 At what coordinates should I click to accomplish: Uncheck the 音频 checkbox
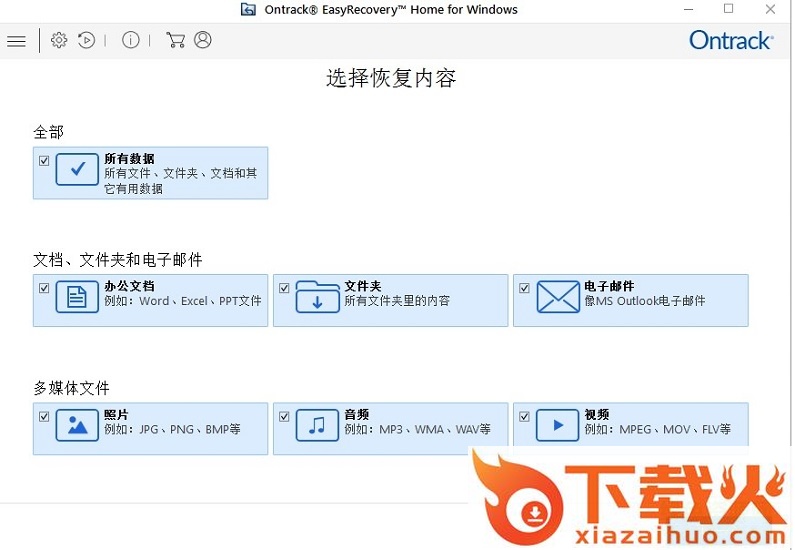pos(284,417)
